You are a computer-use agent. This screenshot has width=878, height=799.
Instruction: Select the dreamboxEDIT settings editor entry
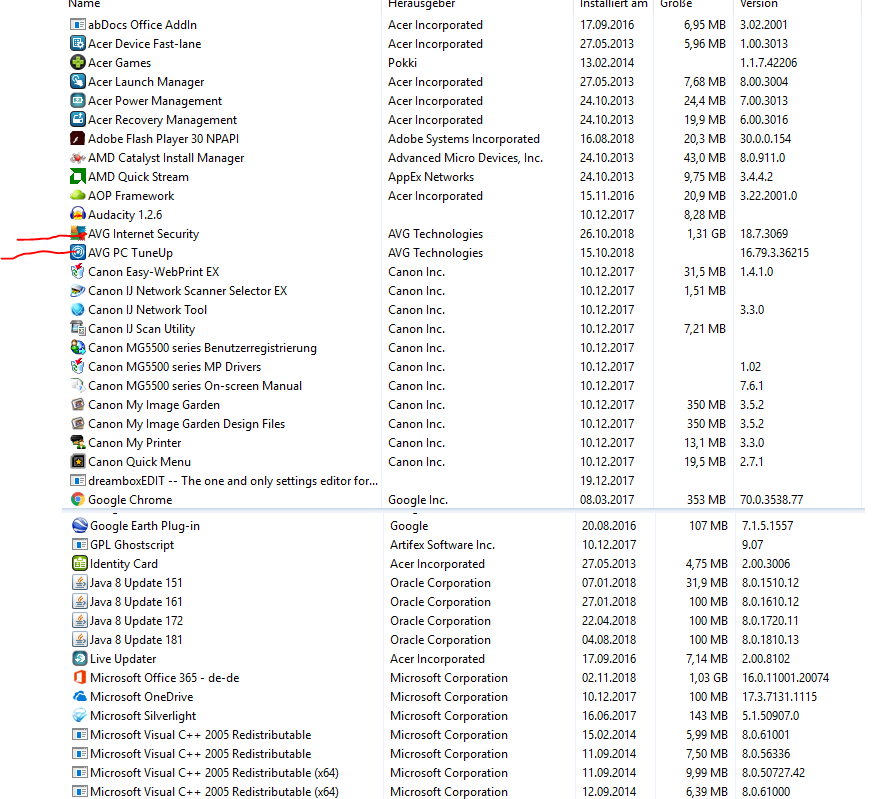(x=232, y=480)
